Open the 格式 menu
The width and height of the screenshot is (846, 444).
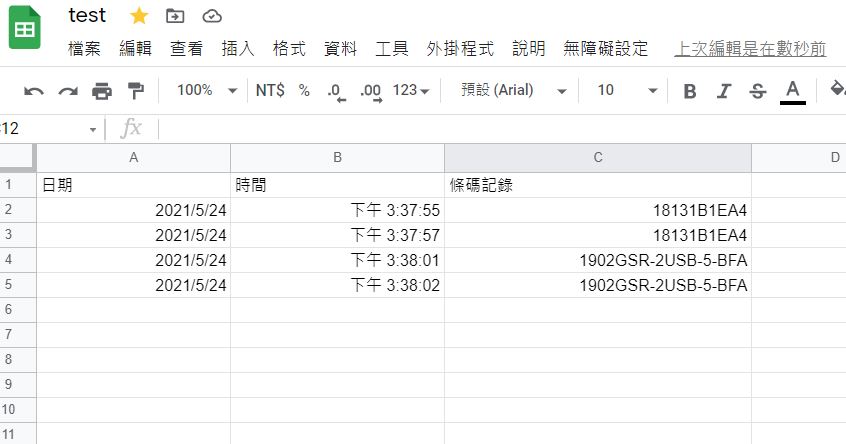coord(289,49)
